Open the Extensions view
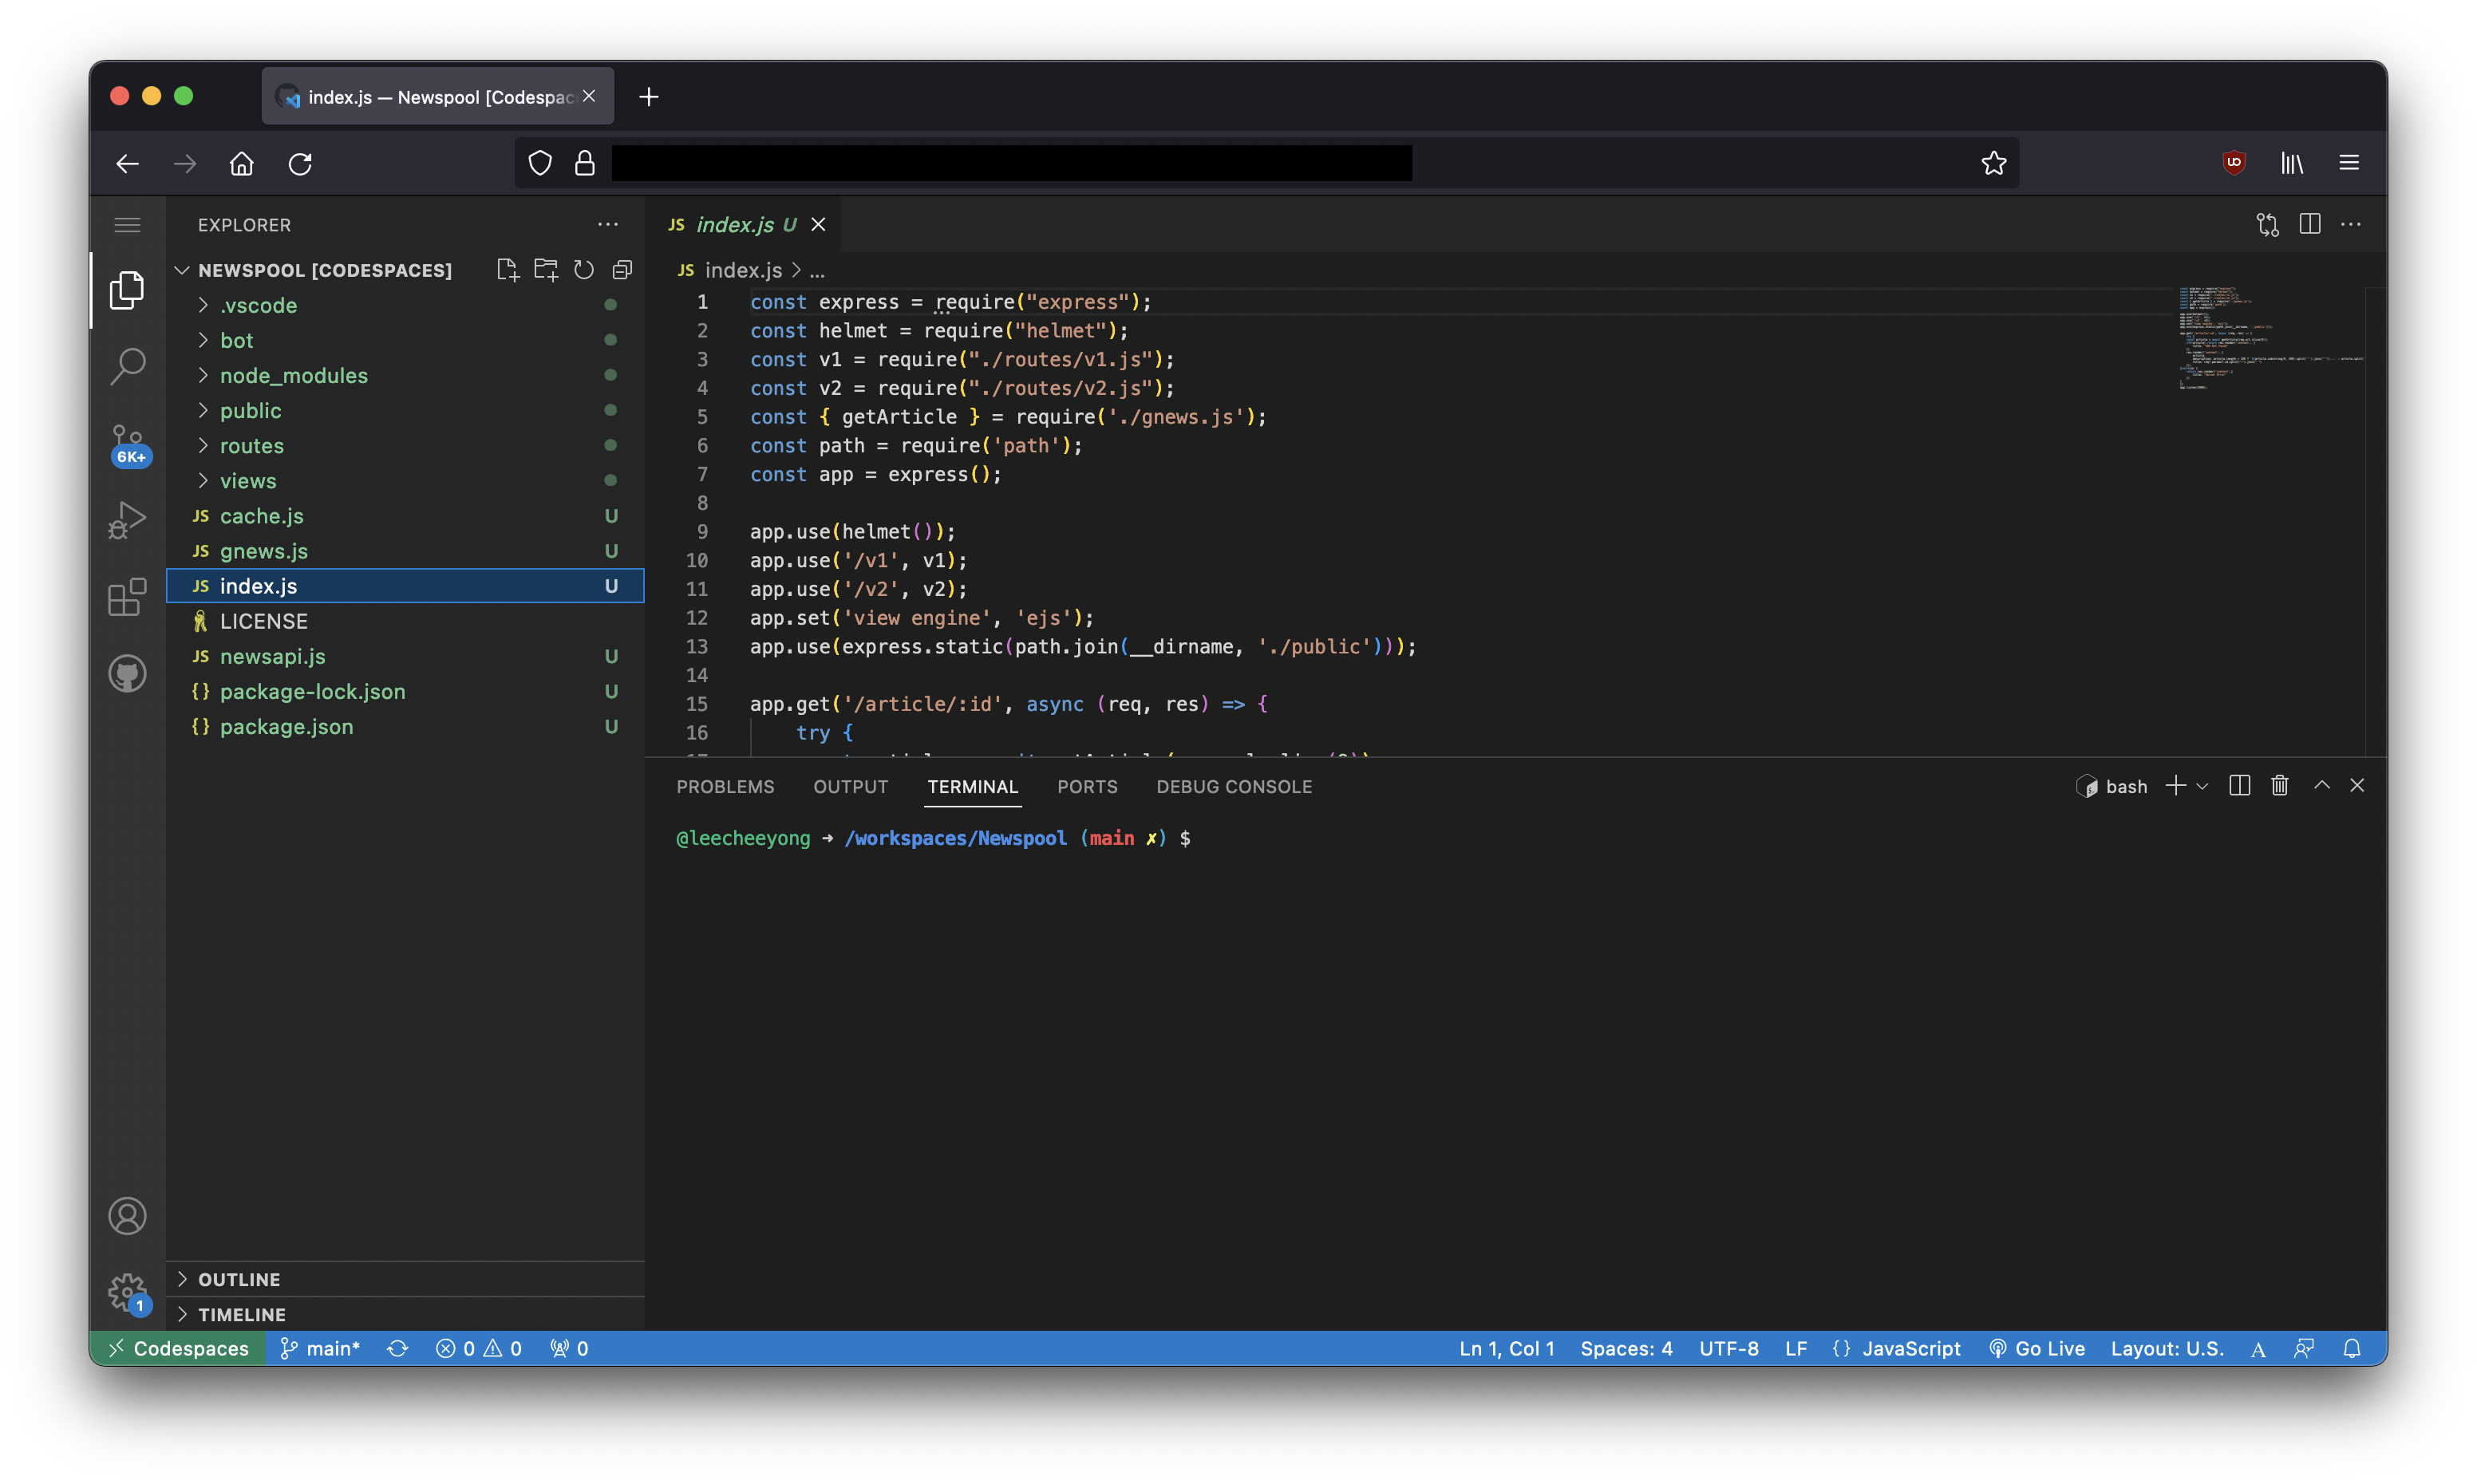The width and height of the screenshot is (2477, 1484). [x=127, y=597]
